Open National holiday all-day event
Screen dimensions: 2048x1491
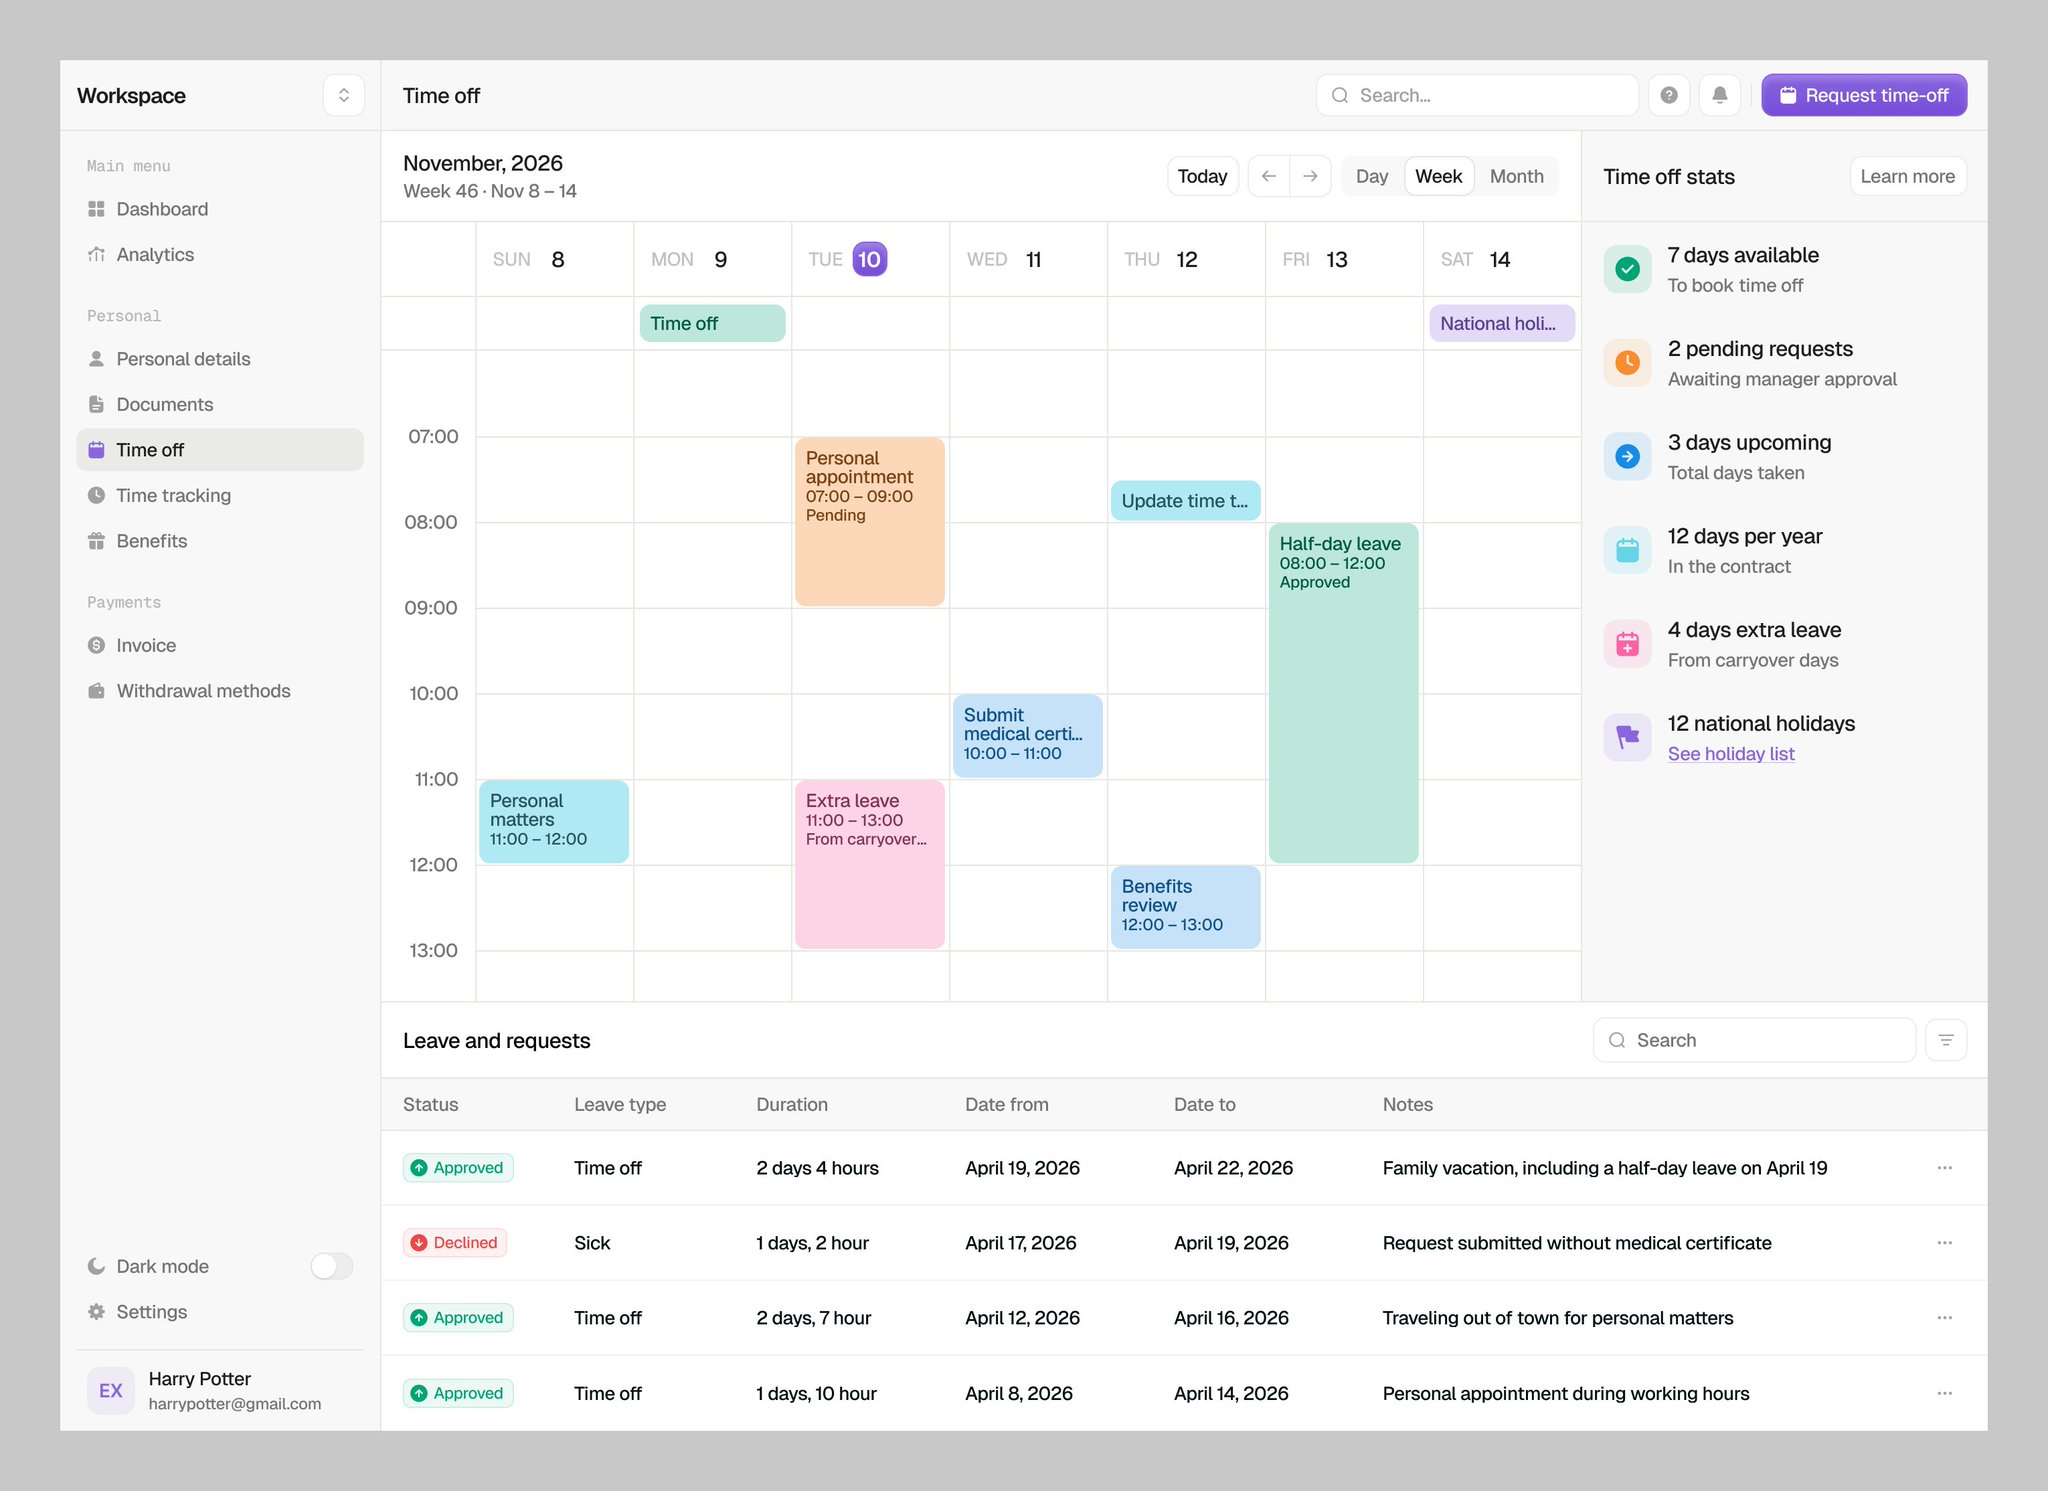[x=1502, y=323]
